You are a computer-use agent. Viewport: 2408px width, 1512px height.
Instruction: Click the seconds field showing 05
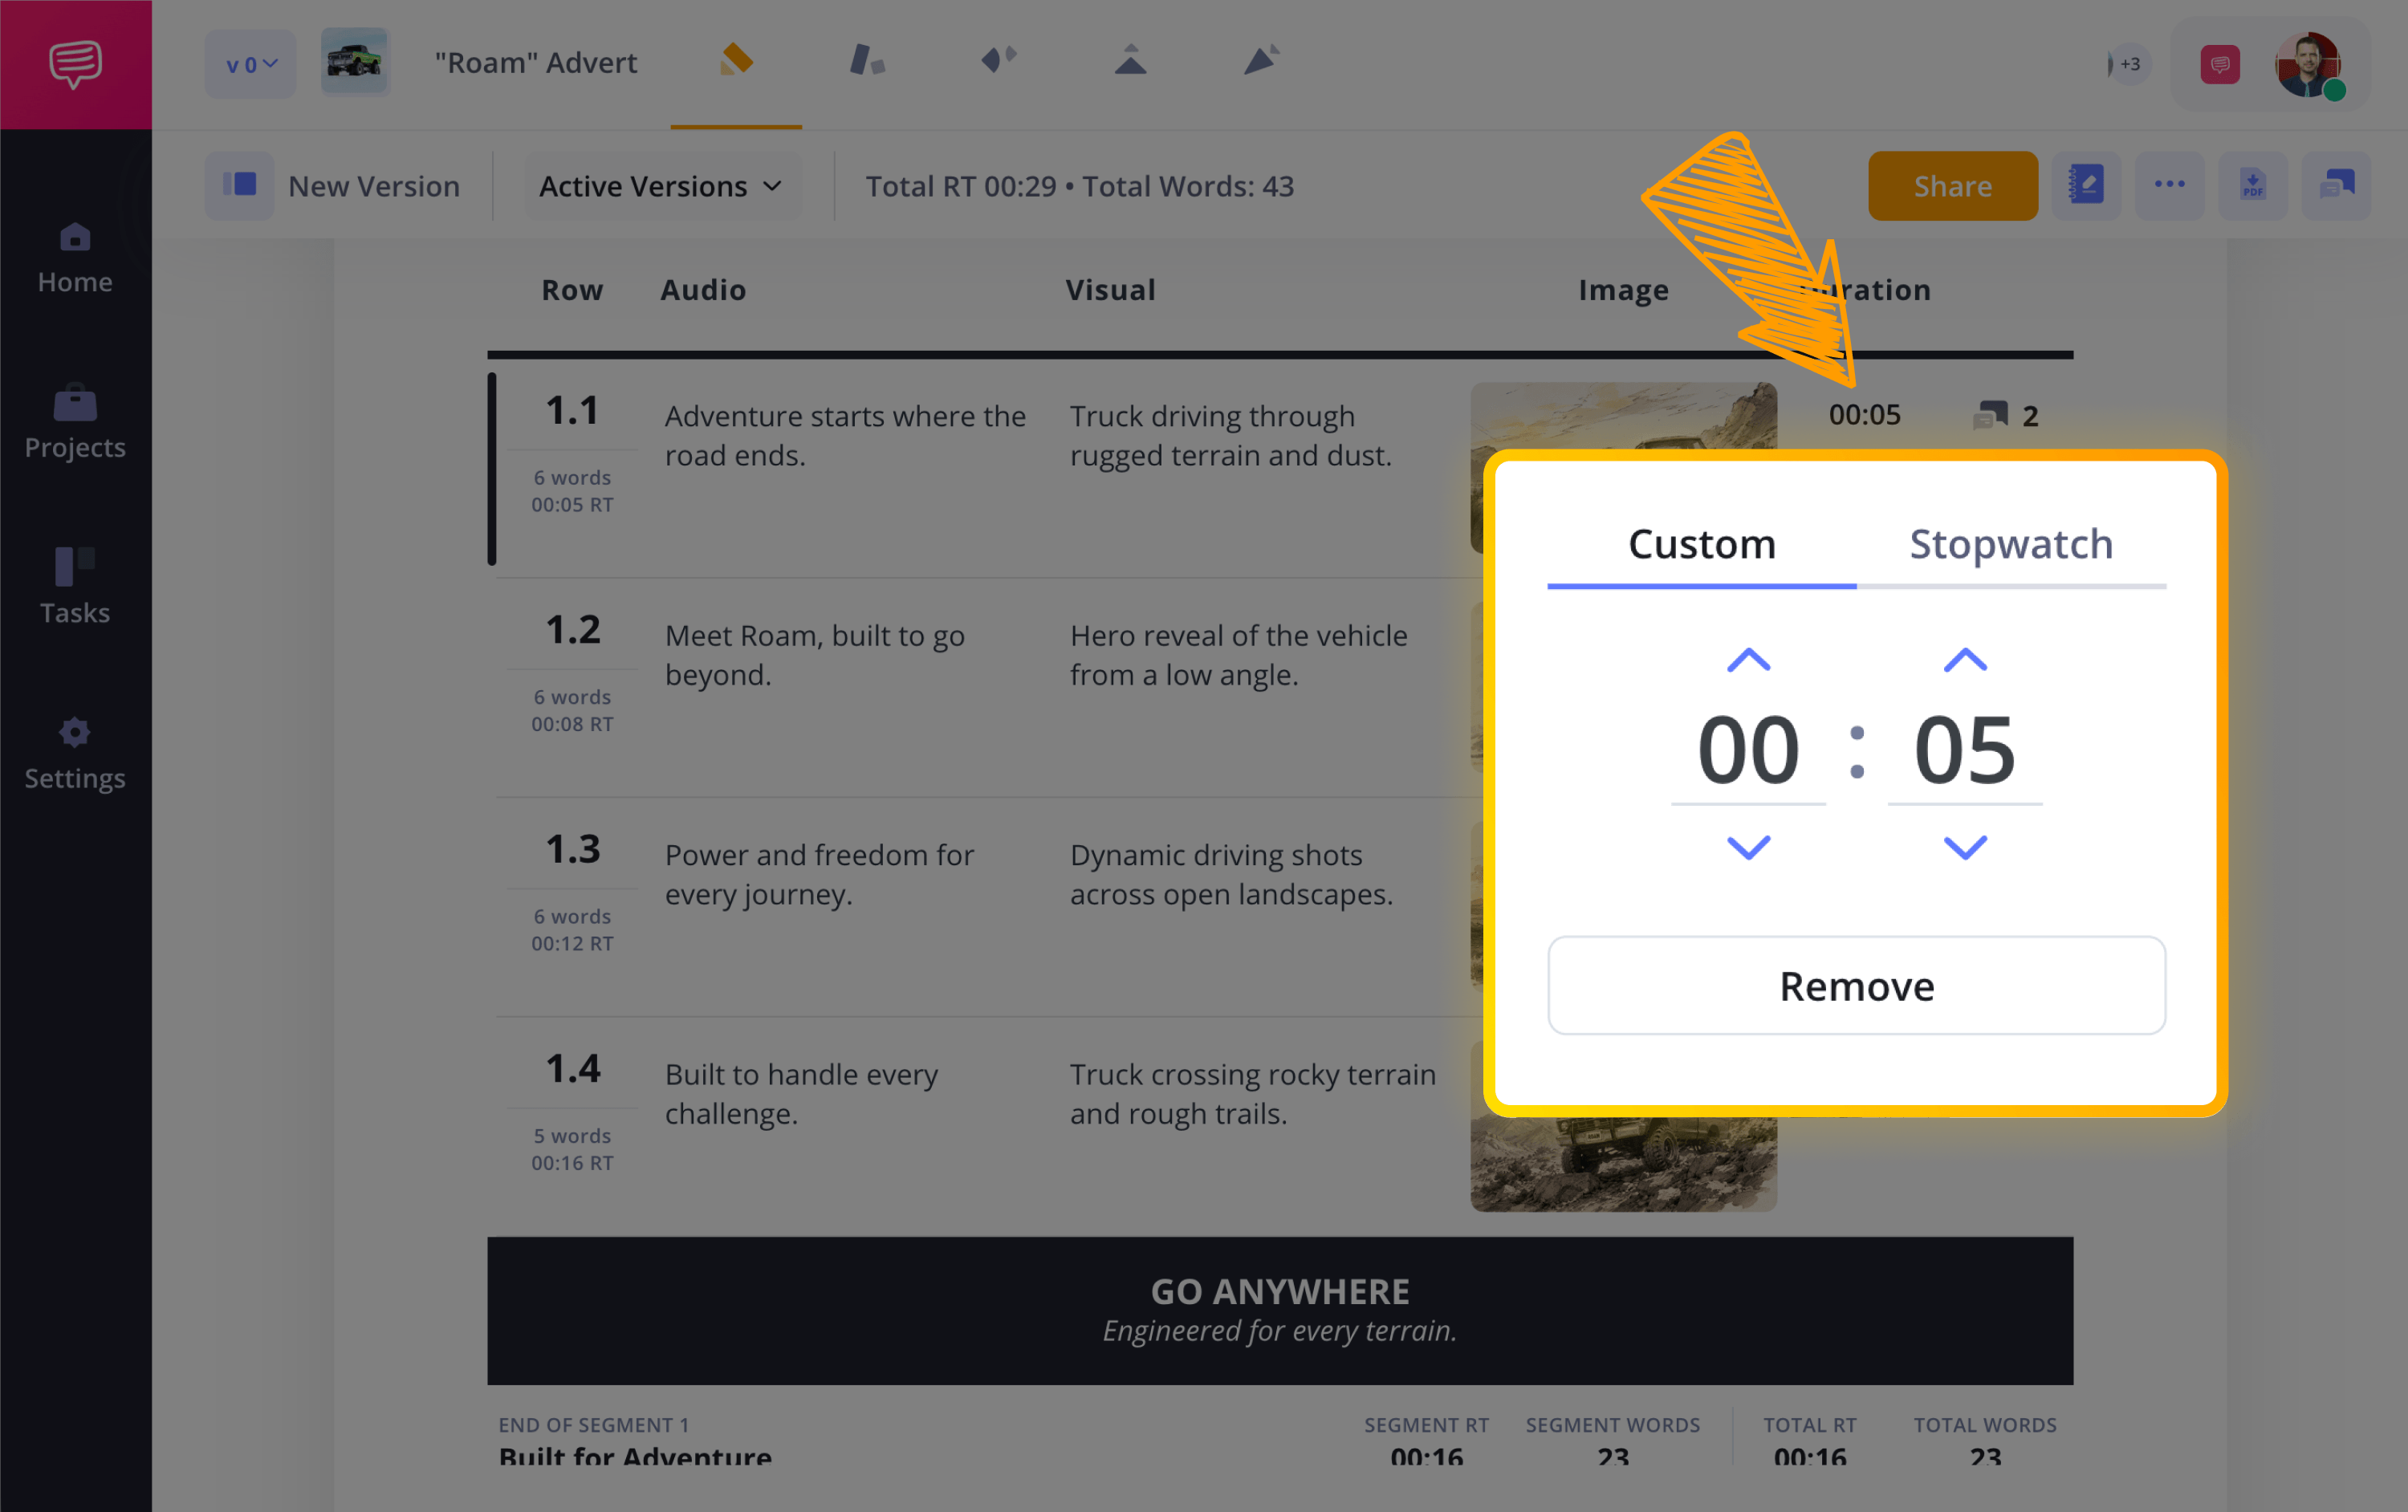click(x=1965, y=750)
